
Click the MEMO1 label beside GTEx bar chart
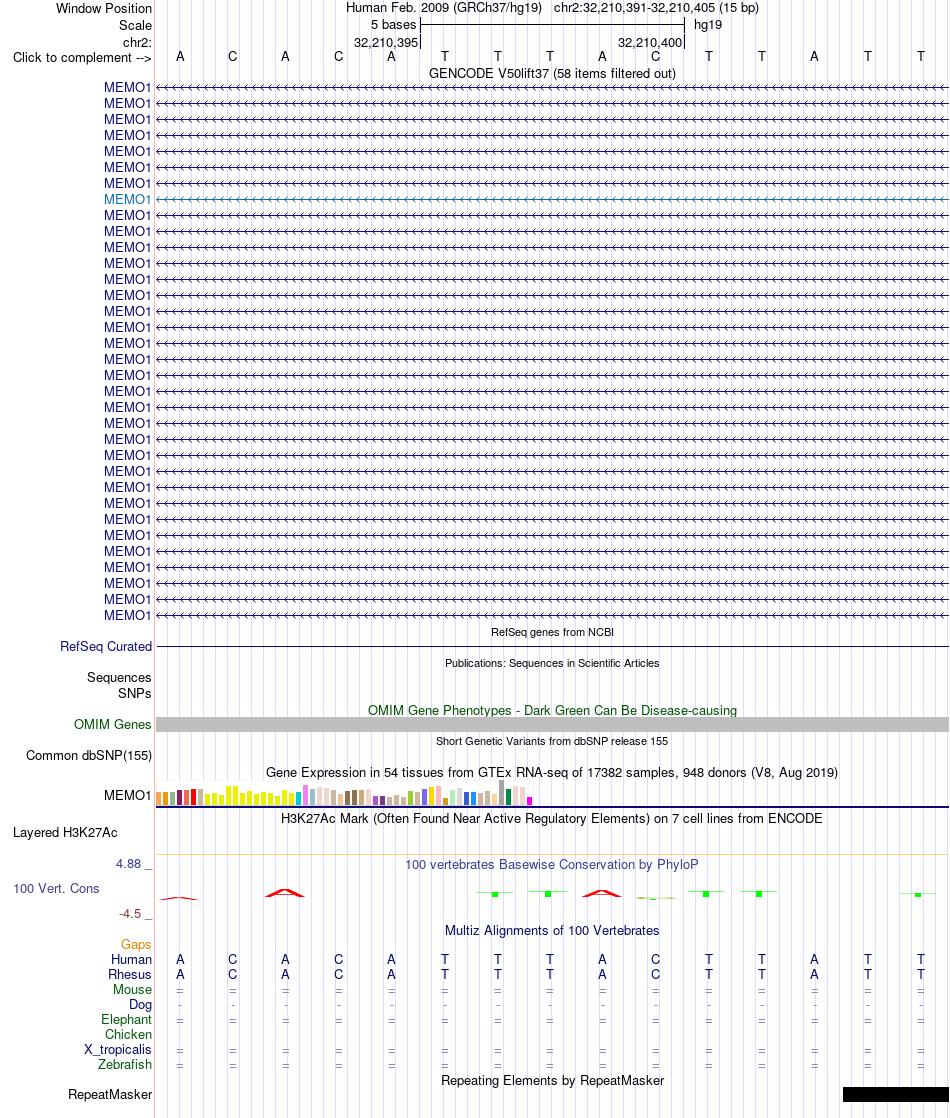pos(128,796)
